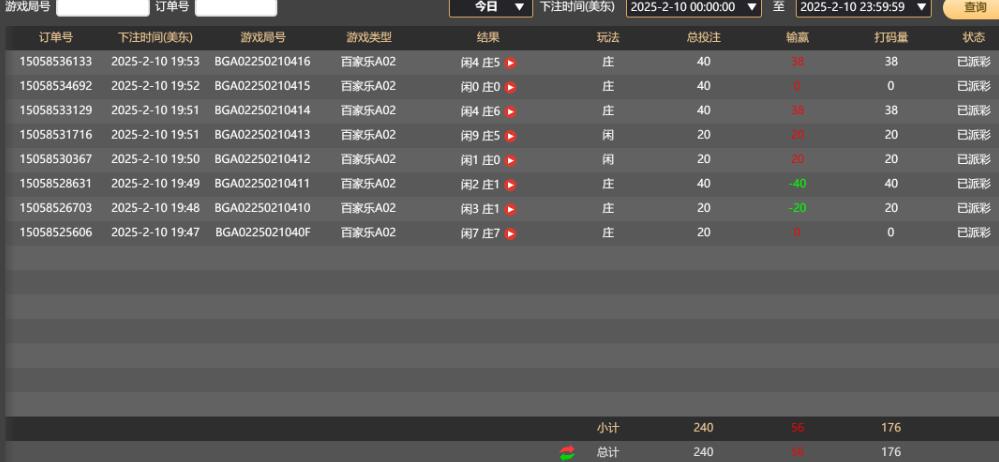Click the 玩法 column header

pyautogui.click(x=608, y=38)
